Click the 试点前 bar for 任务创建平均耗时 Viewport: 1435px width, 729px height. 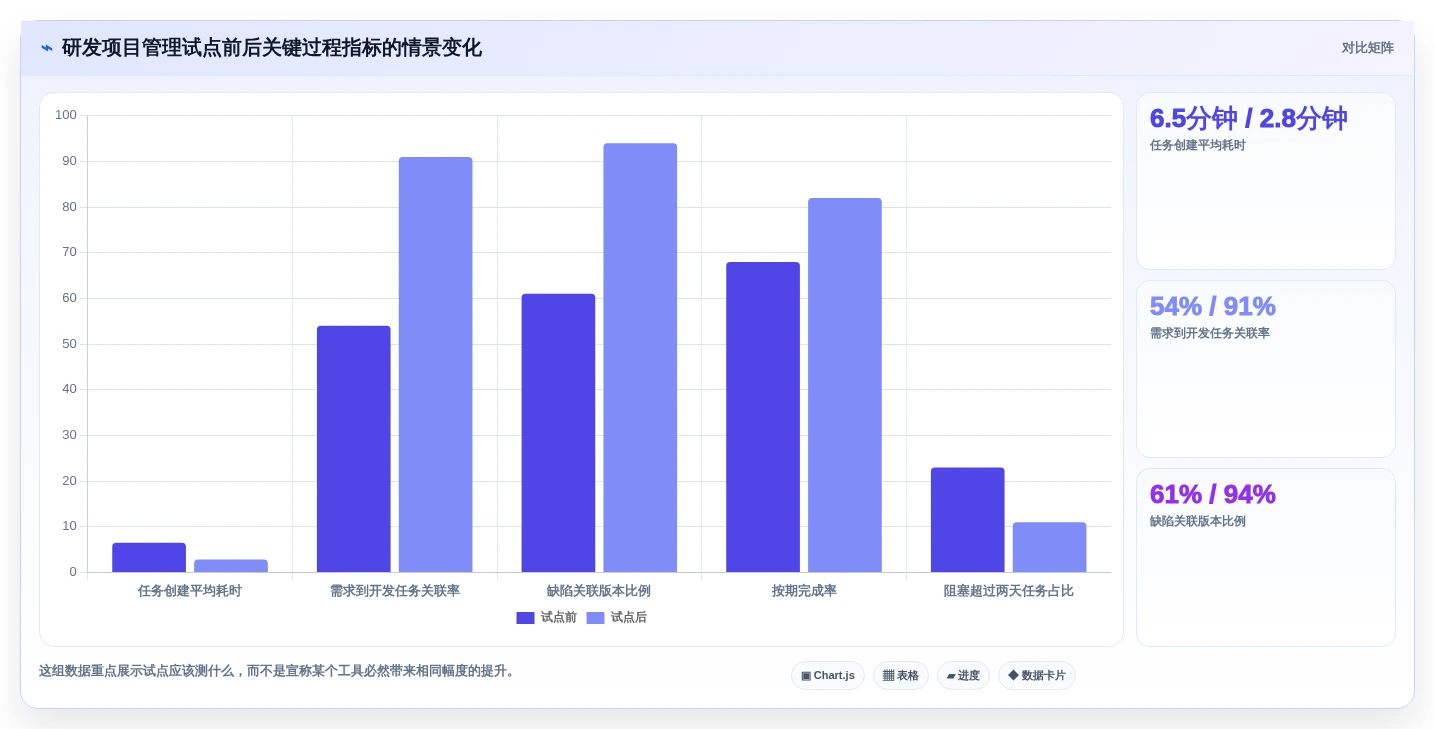point(149,558)
